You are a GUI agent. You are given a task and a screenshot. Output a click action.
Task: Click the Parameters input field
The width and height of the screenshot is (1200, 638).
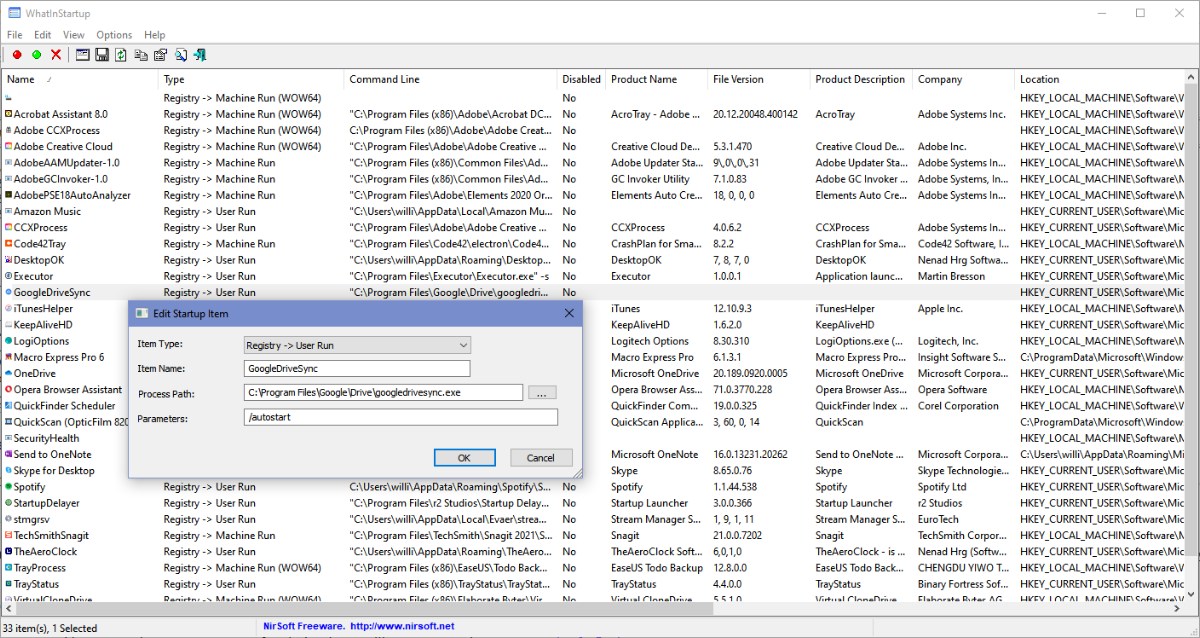(401, 417)
